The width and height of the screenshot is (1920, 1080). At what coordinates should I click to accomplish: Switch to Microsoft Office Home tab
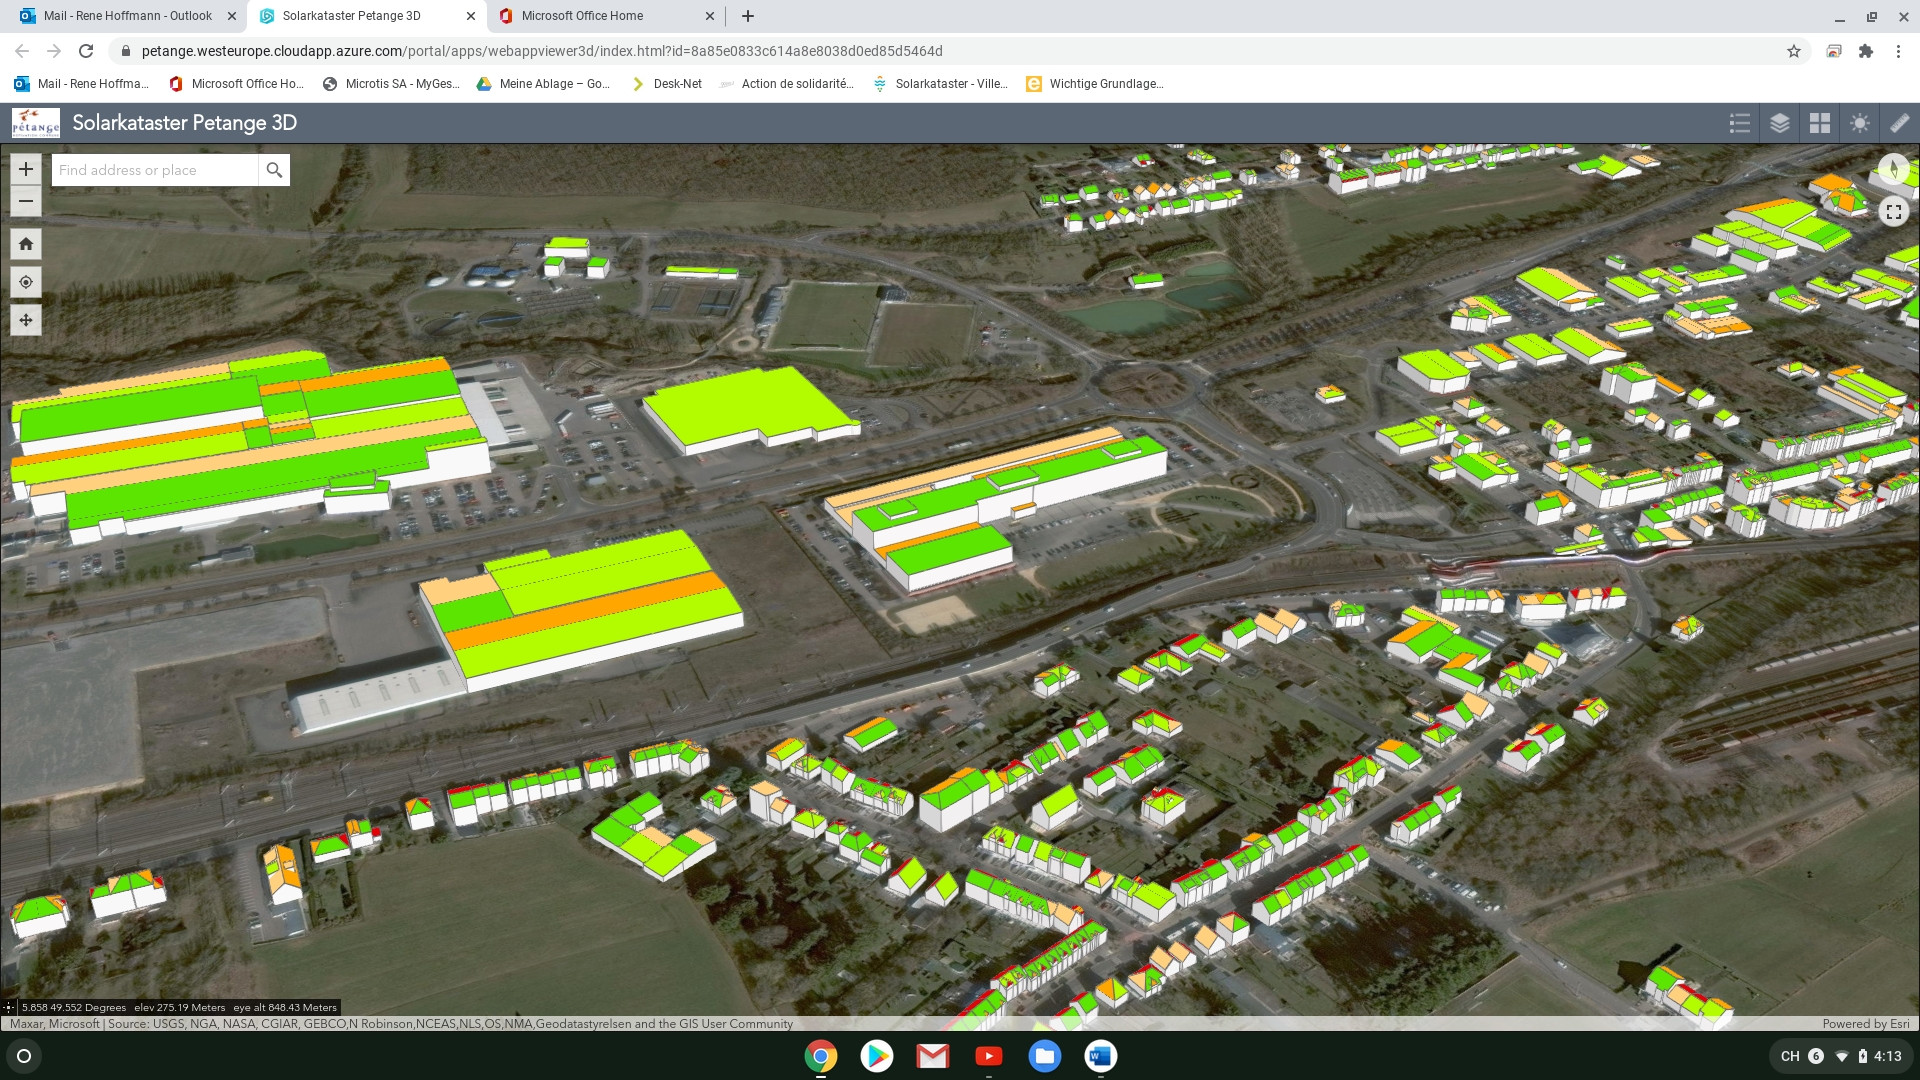point(582,16)
